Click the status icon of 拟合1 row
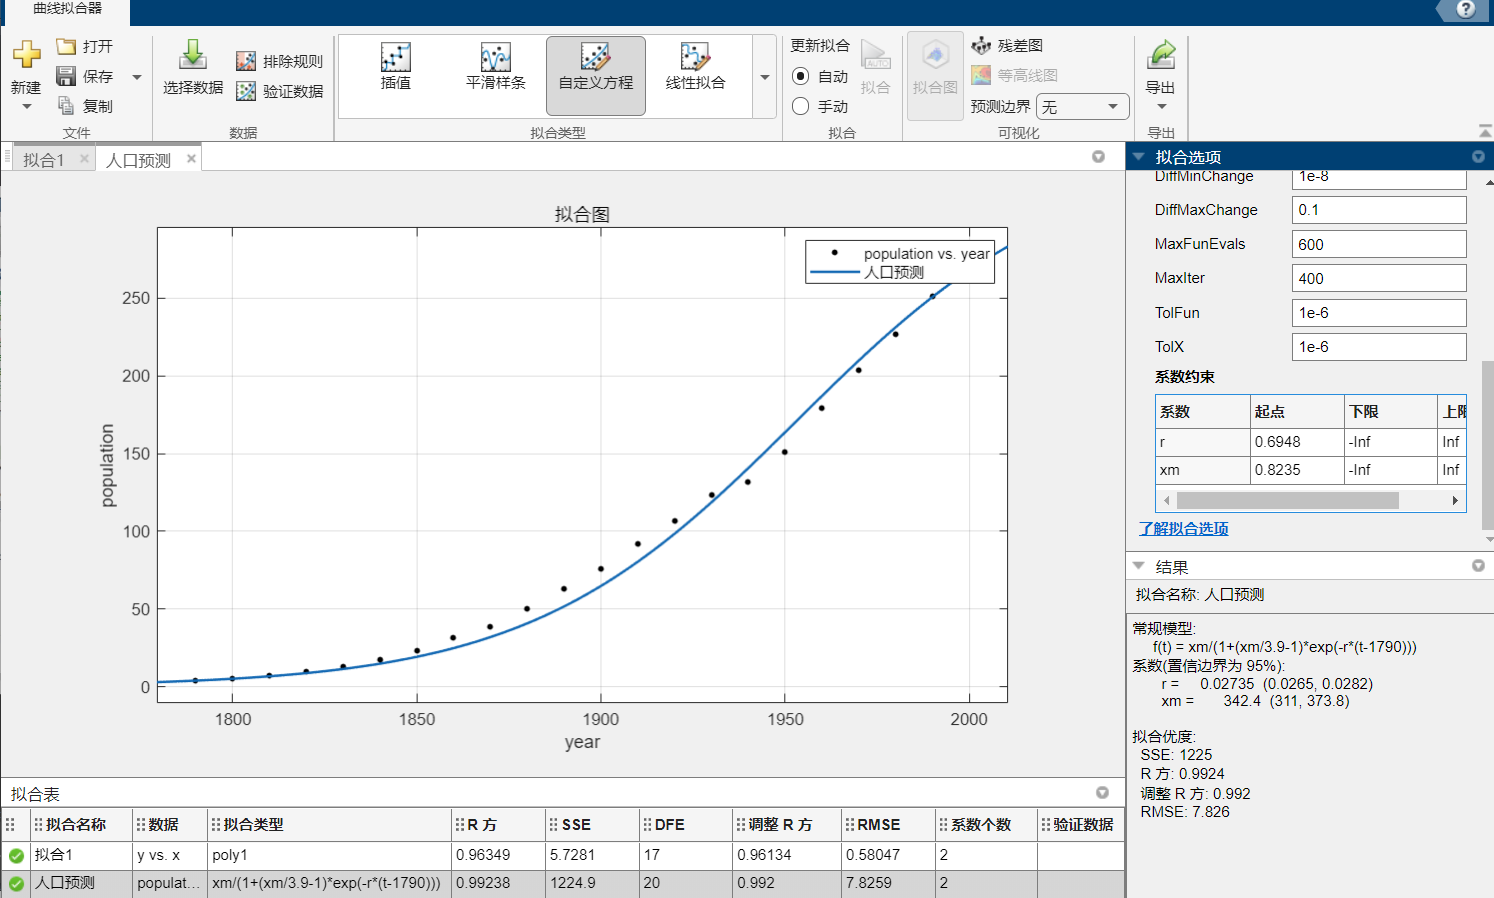 pos(16,856)
